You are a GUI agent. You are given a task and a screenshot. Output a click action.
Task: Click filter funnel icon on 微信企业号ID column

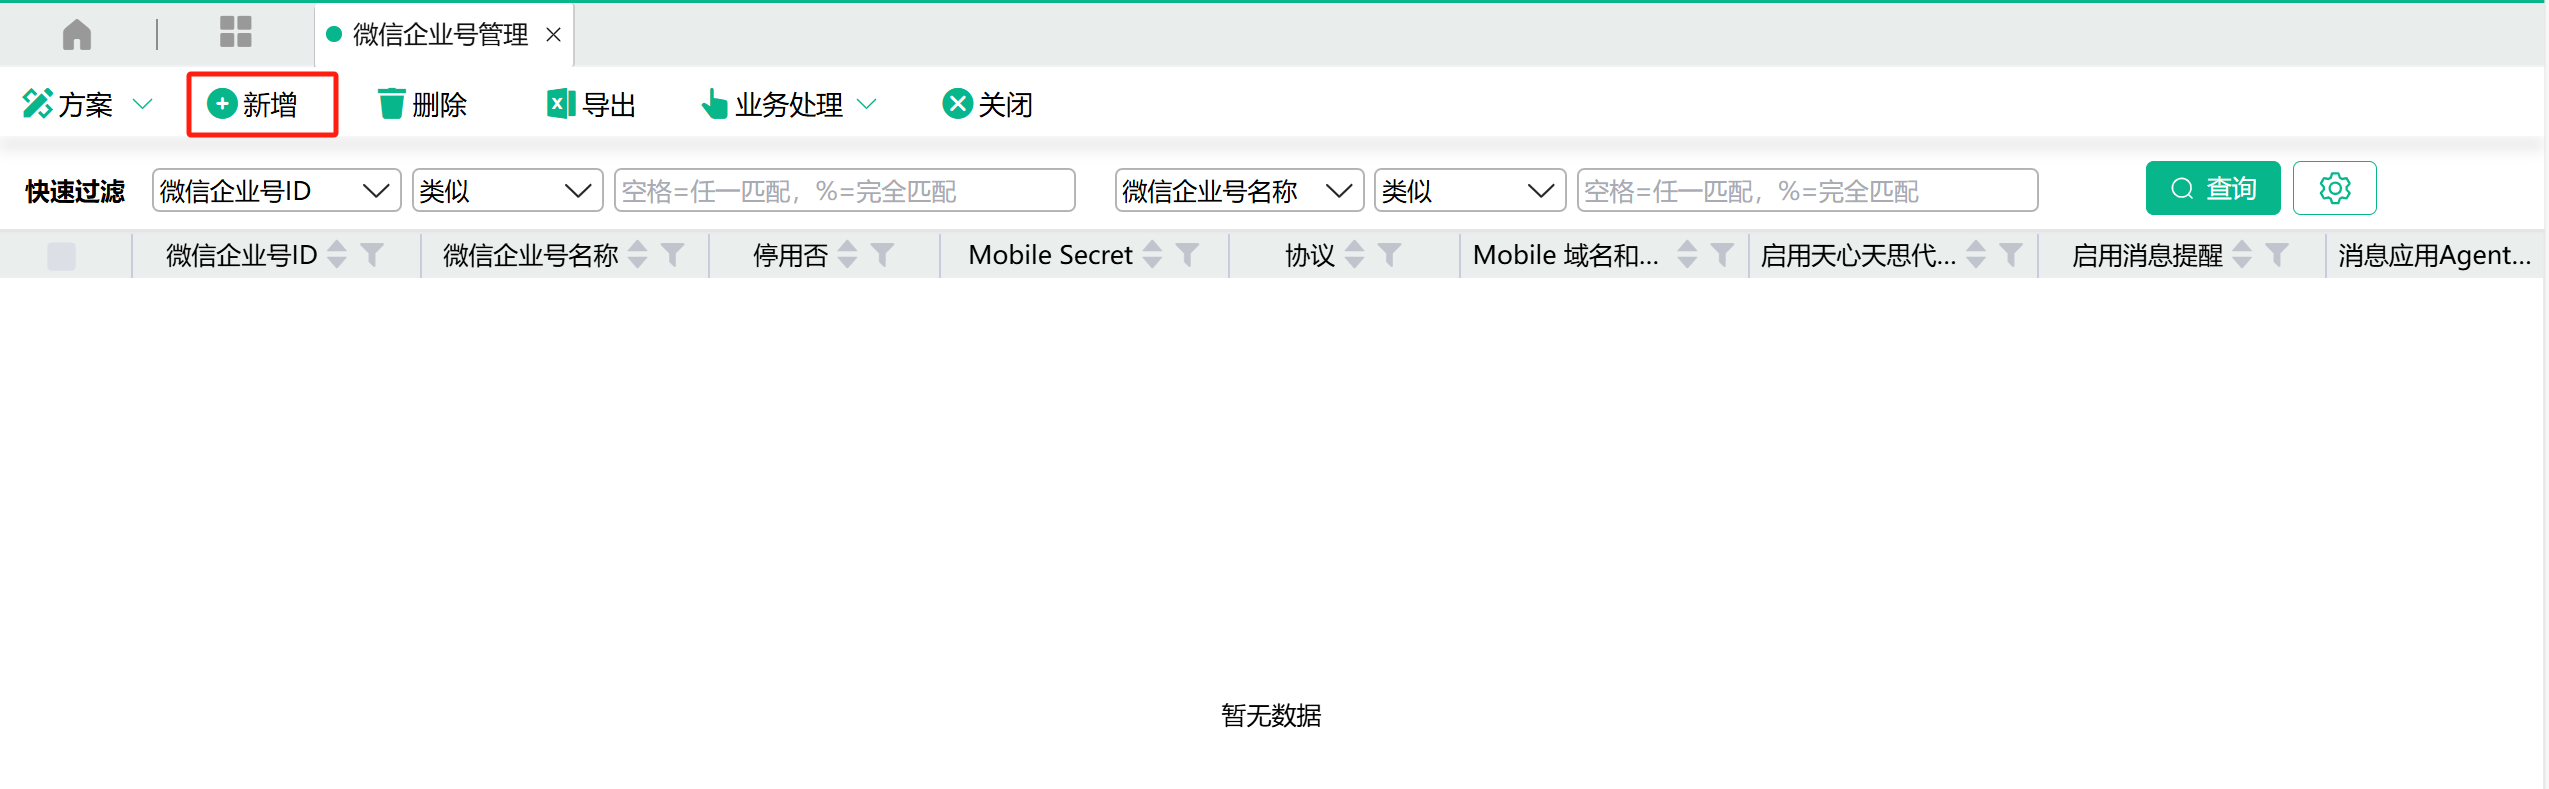coord(372,255)
